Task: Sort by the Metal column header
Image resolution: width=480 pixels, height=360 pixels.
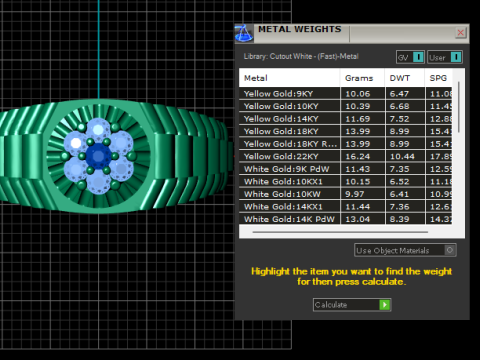Action: pos(289,78)
